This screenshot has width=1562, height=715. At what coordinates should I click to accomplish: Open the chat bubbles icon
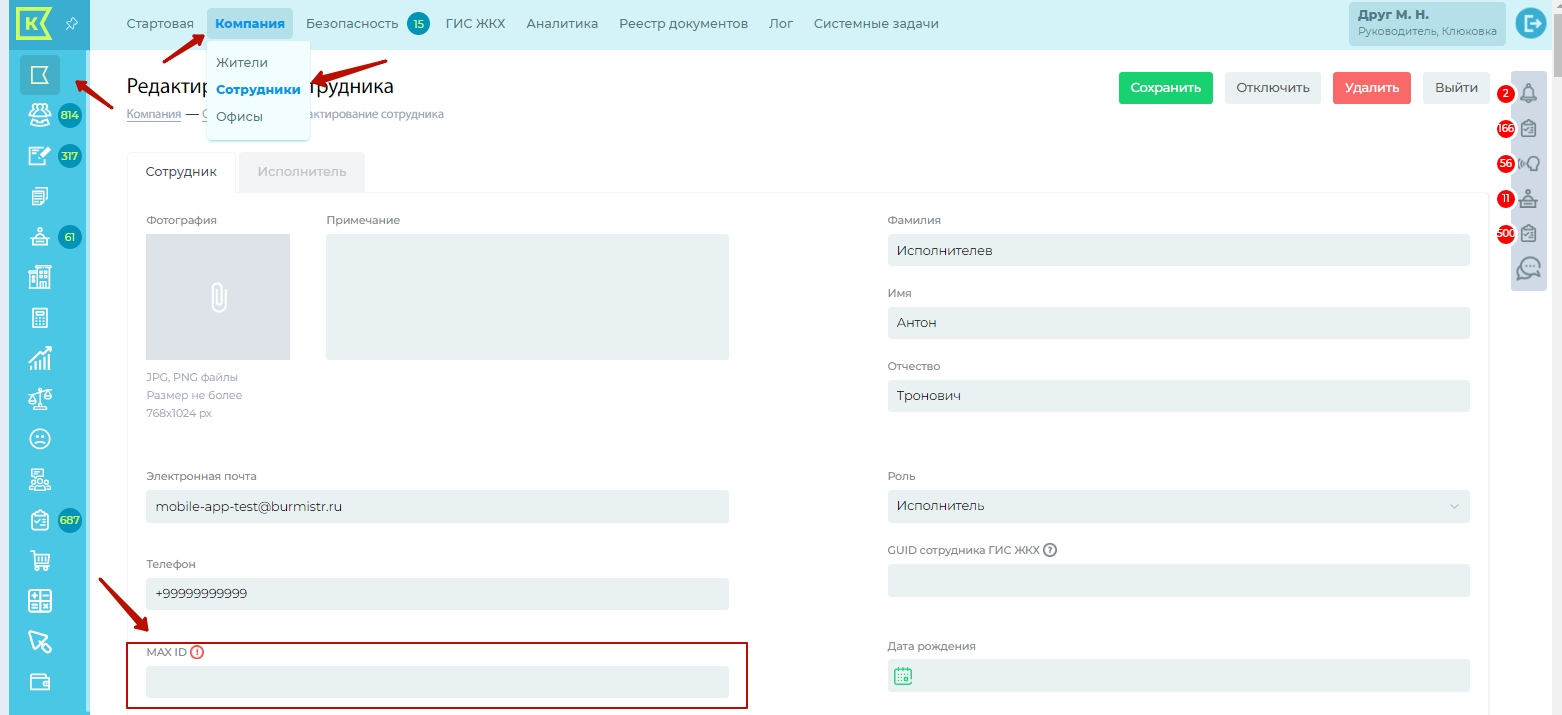coord(1528,268)
